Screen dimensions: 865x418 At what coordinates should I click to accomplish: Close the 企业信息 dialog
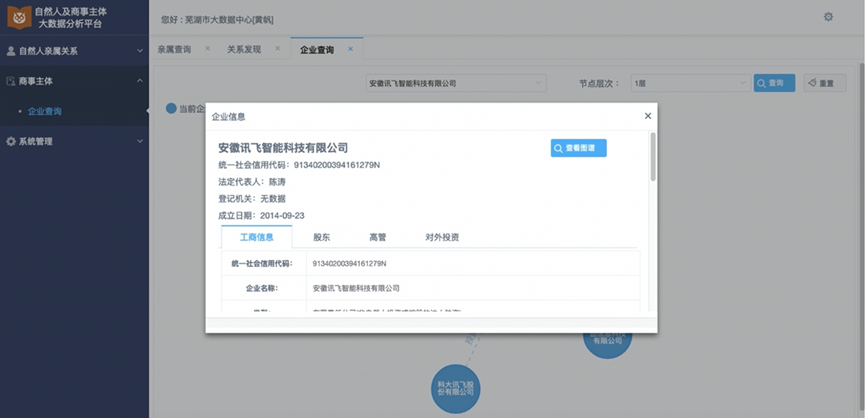(648, 116)
